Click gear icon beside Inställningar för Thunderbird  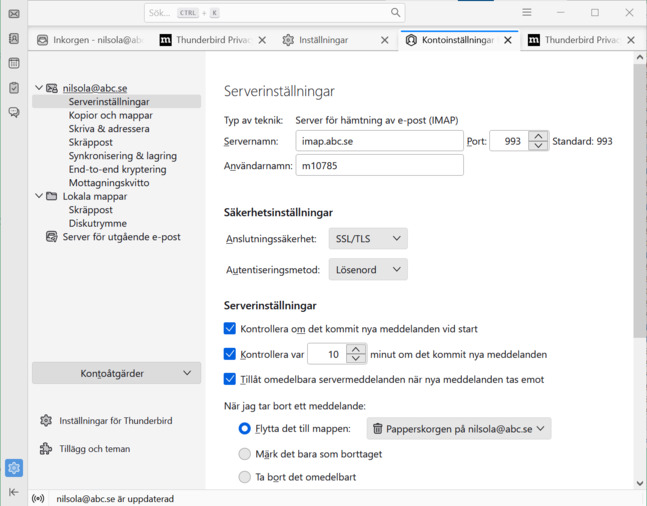pos(46,421)
